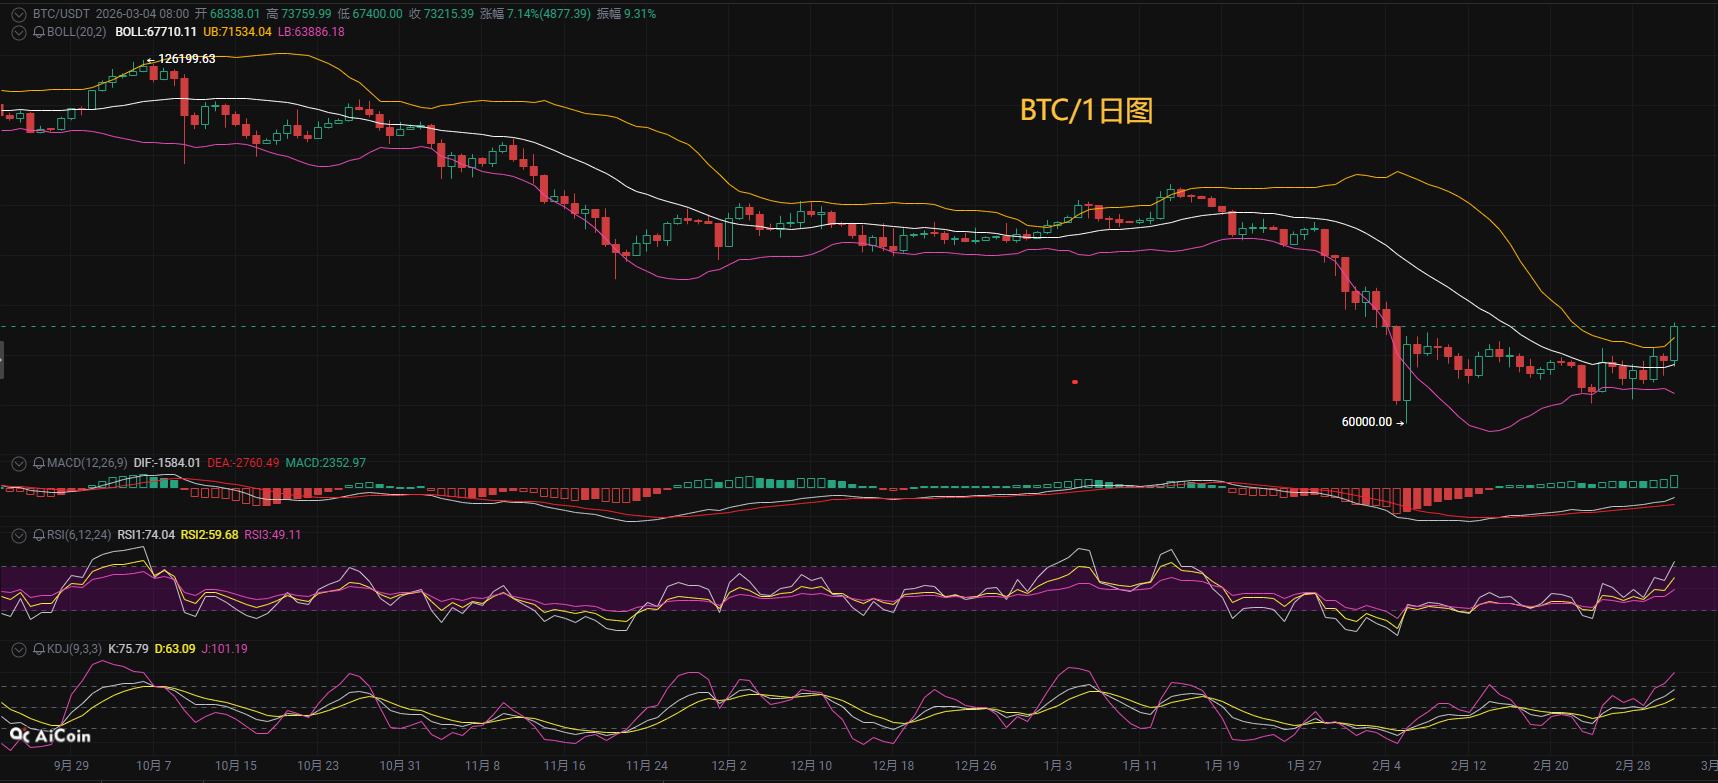Click the red dot marker on chart
The image size is (1718, 783).
click(x=1075, y=382)
